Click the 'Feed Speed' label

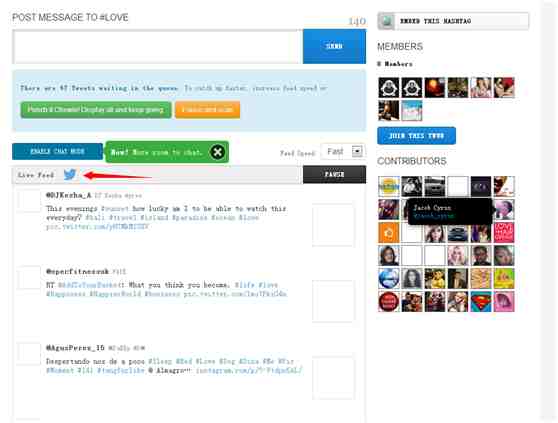298,153
